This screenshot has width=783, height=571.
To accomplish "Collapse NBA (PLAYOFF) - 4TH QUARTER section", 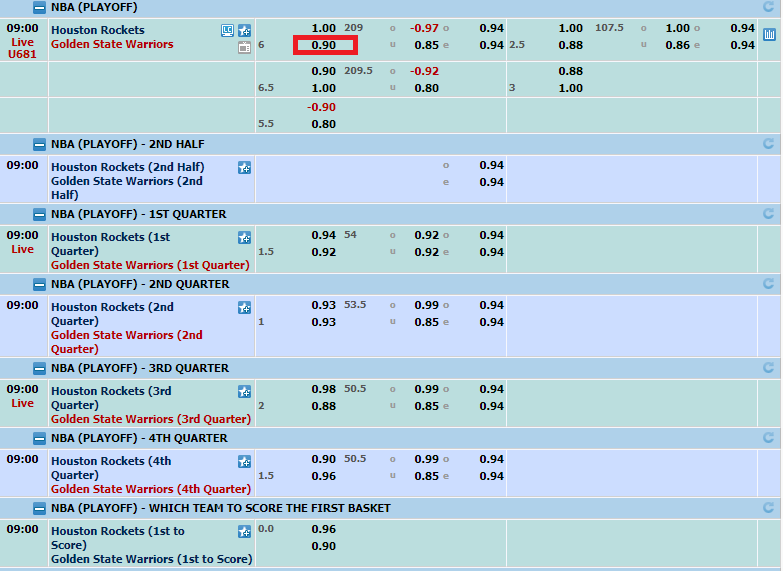I will coord(39,439).
